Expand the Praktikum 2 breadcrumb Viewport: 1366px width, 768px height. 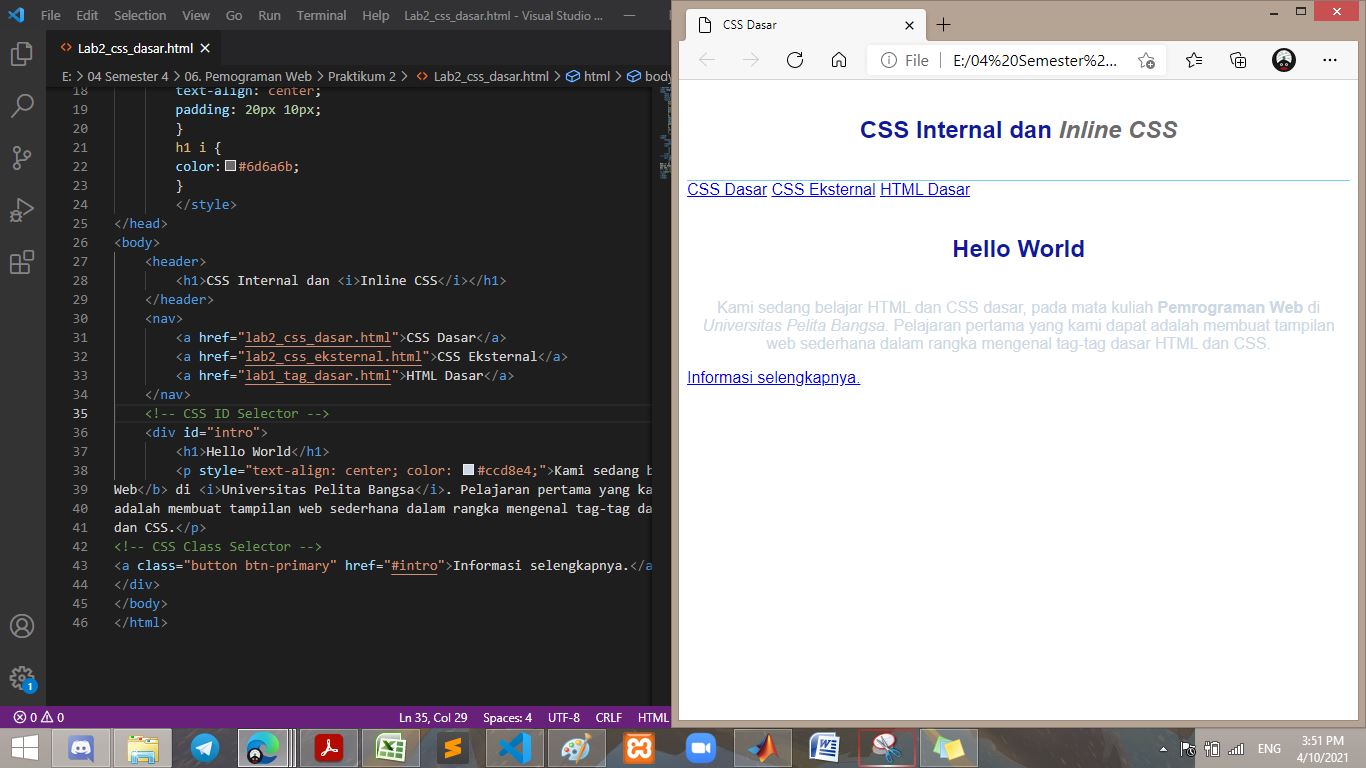coord(362,76)
